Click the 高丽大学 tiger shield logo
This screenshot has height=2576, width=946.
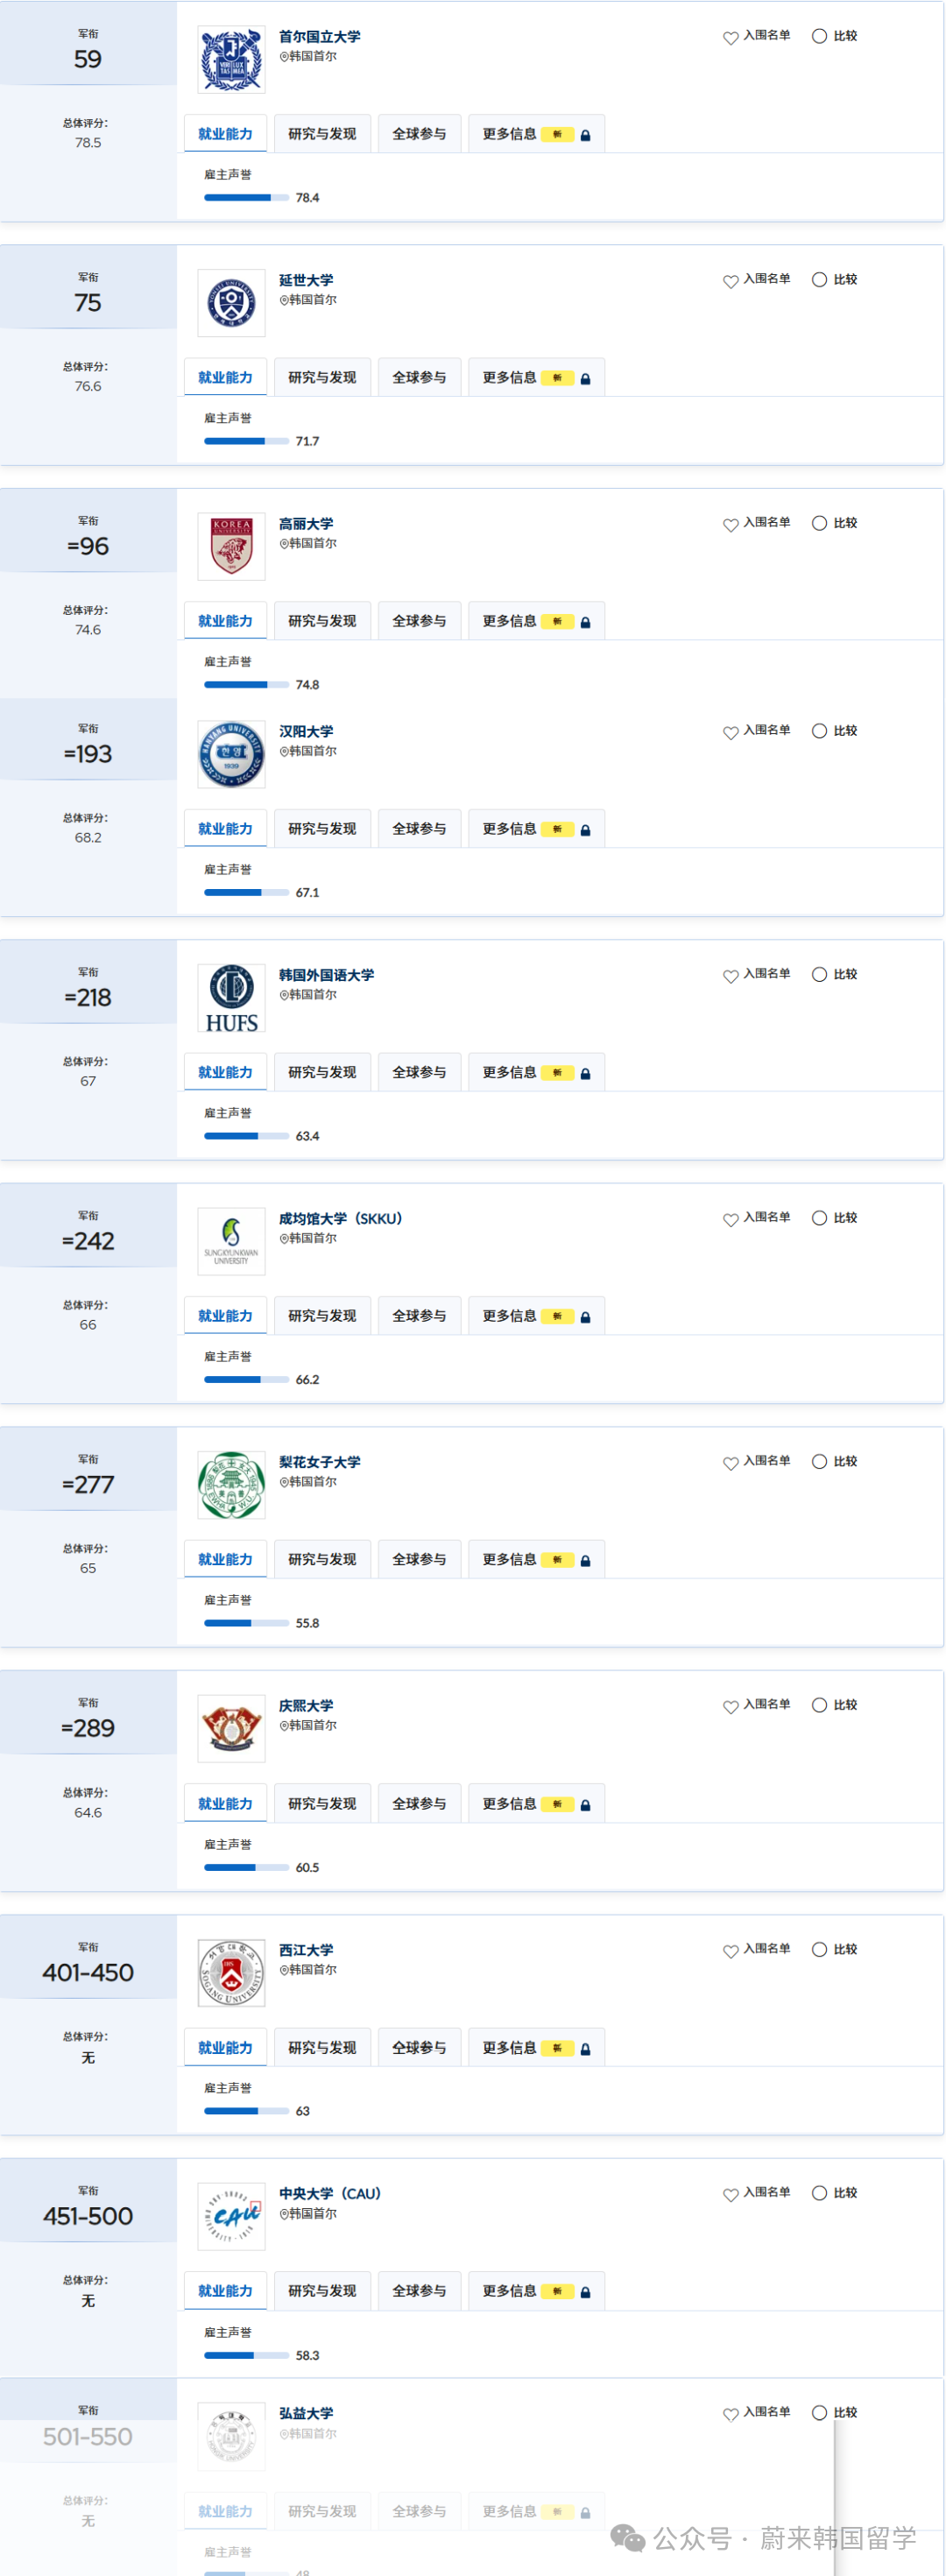coord(231,547)
